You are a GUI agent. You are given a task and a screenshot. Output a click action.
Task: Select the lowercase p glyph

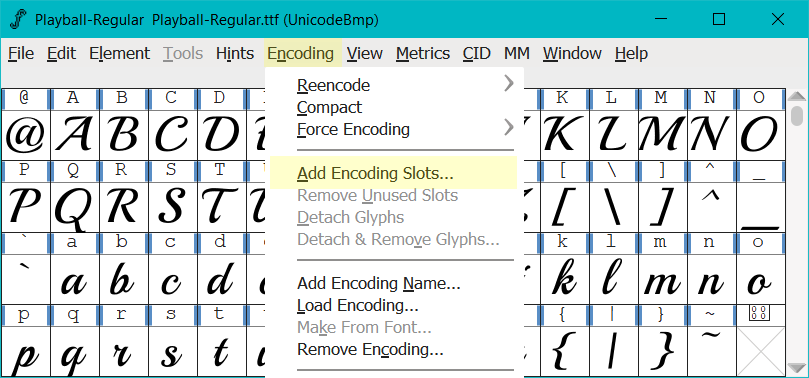click(26, 351)
